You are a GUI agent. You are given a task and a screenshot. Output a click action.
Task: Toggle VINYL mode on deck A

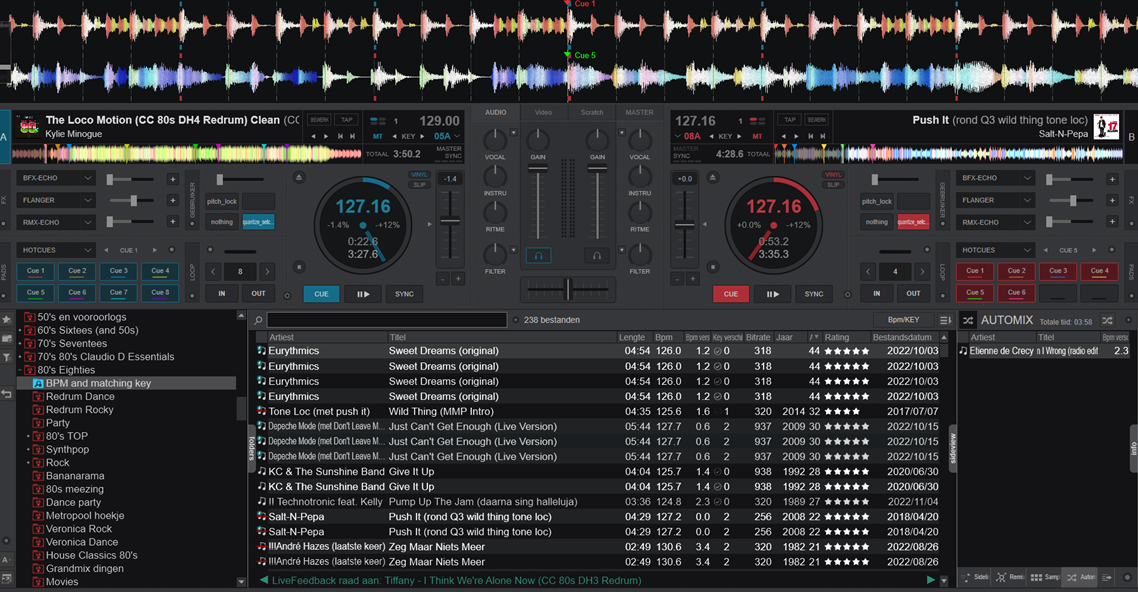pyautogui.click(x=419, y=175)
